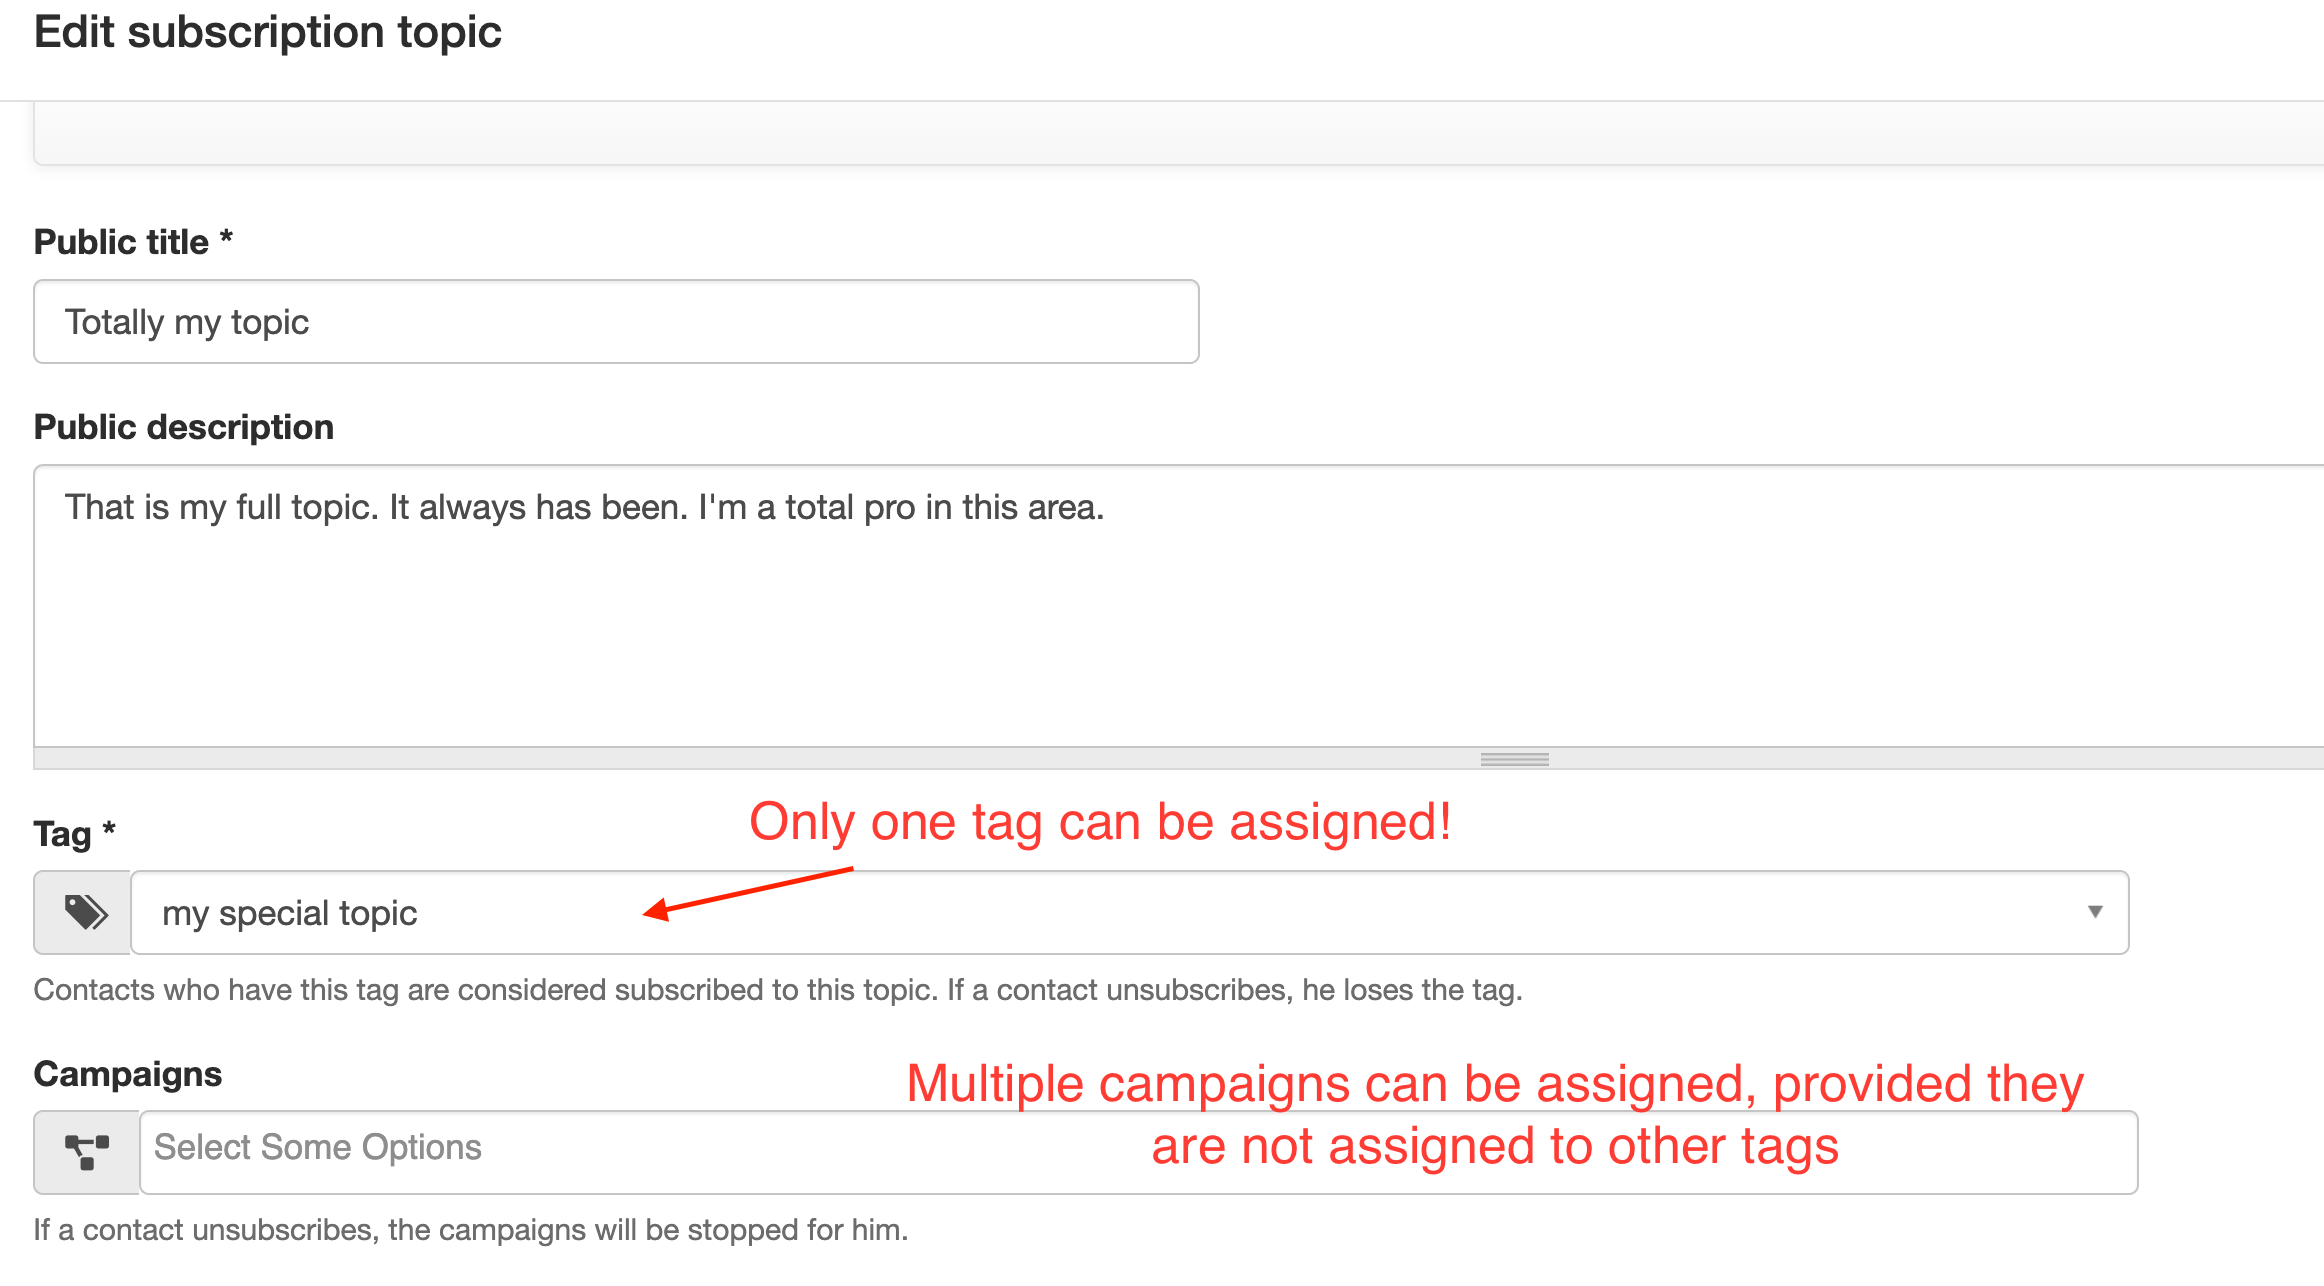Click the help text about campaigns being stopped
The width and height of the screenshot is (2324, 1286).
pos(471,1230)
